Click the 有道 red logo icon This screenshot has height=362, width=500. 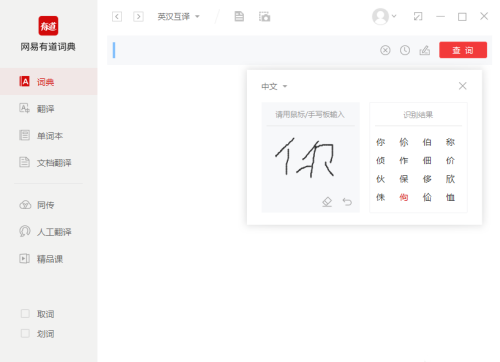48,26
